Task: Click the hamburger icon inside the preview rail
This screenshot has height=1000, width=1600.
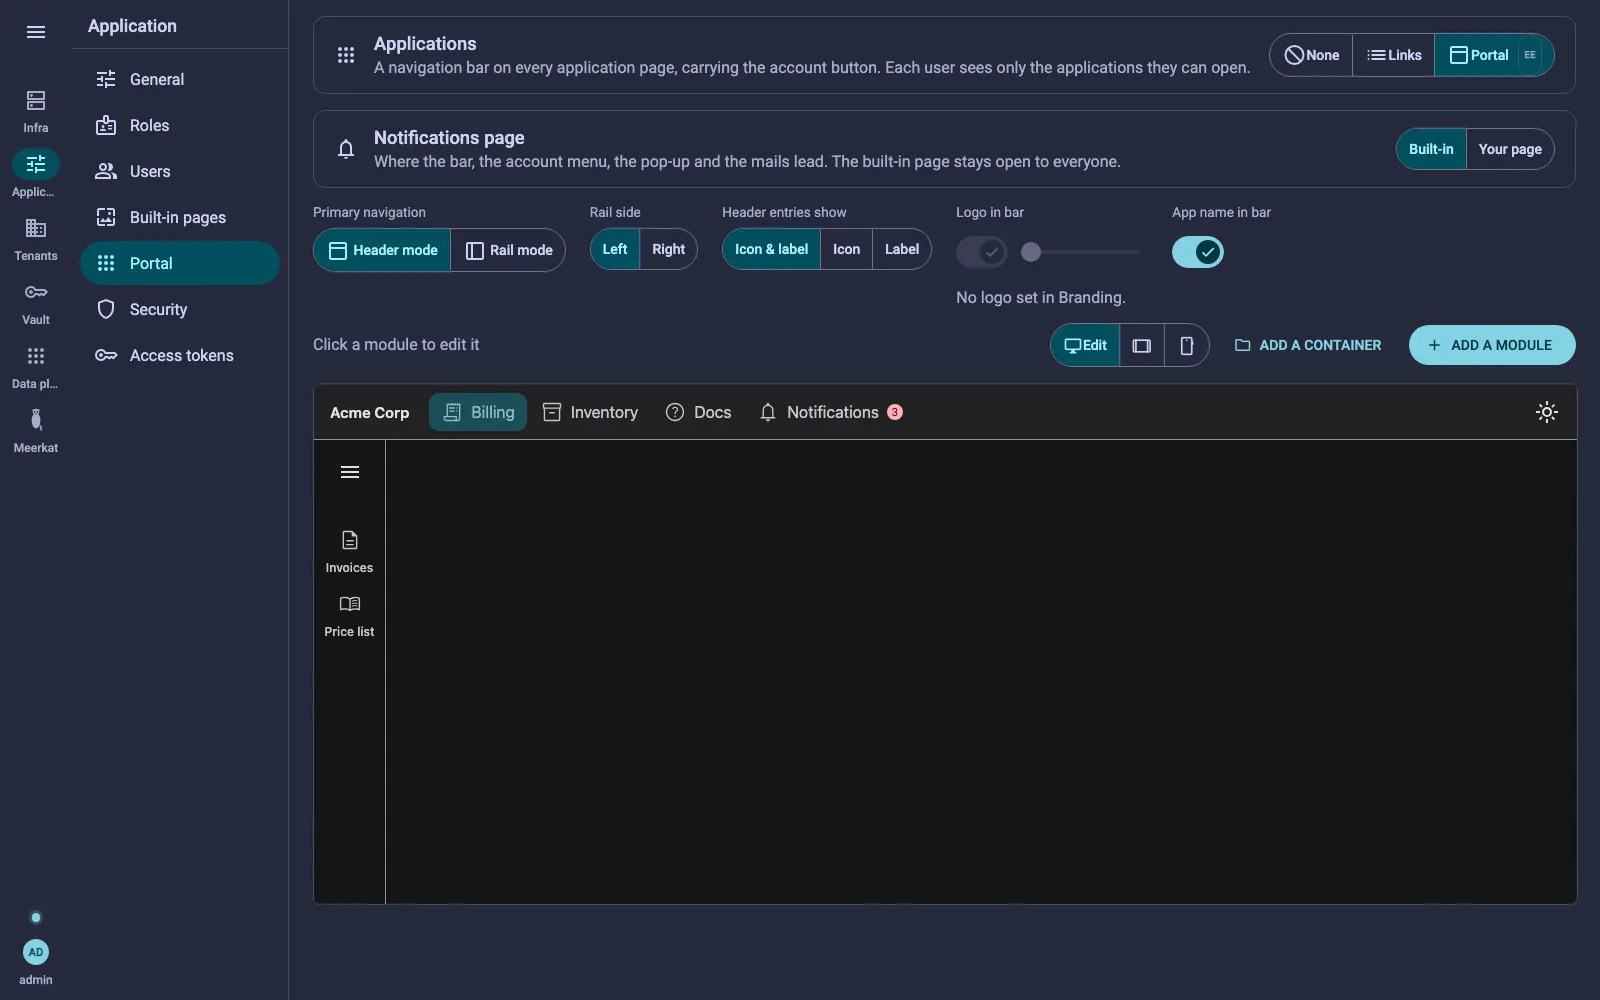Action: click(x=350, y=472)
